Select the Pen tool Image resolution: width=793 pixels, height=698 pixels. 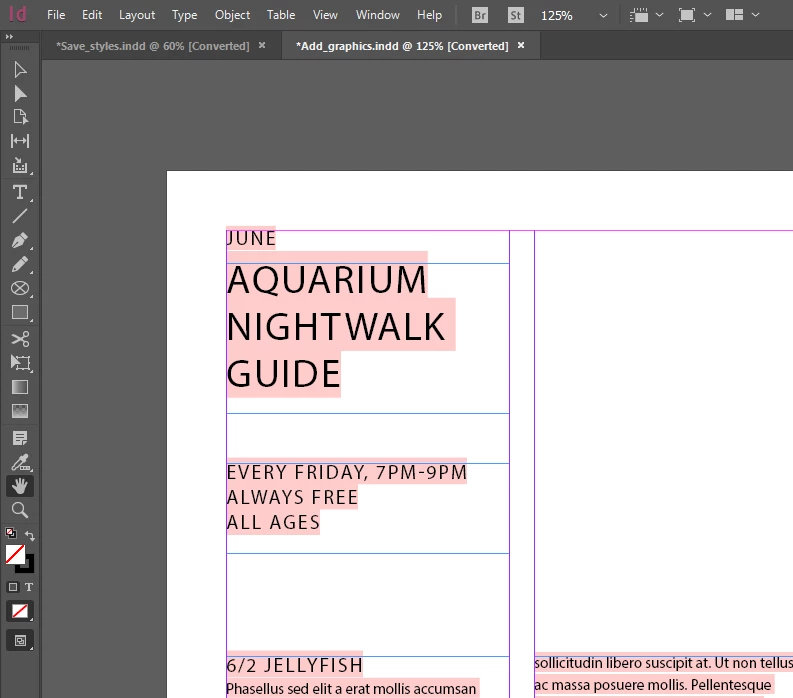click(x=20, y=240)
